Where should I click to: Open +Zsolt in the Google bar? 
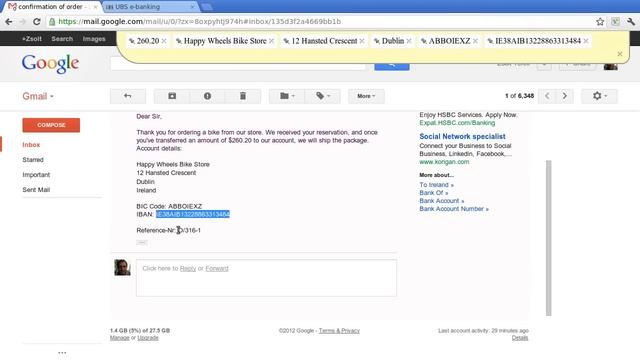pos(31,39)
